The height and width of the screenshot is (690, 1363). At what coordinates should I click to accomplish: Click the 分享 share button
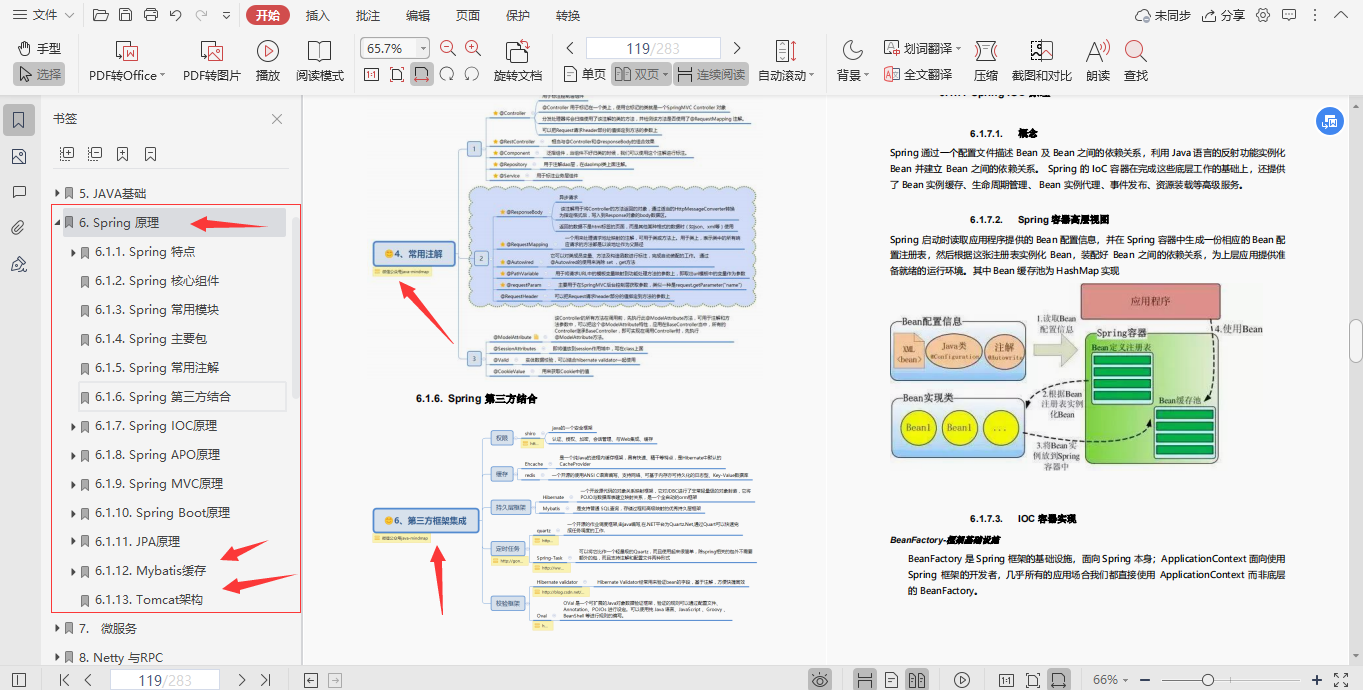1222,15
